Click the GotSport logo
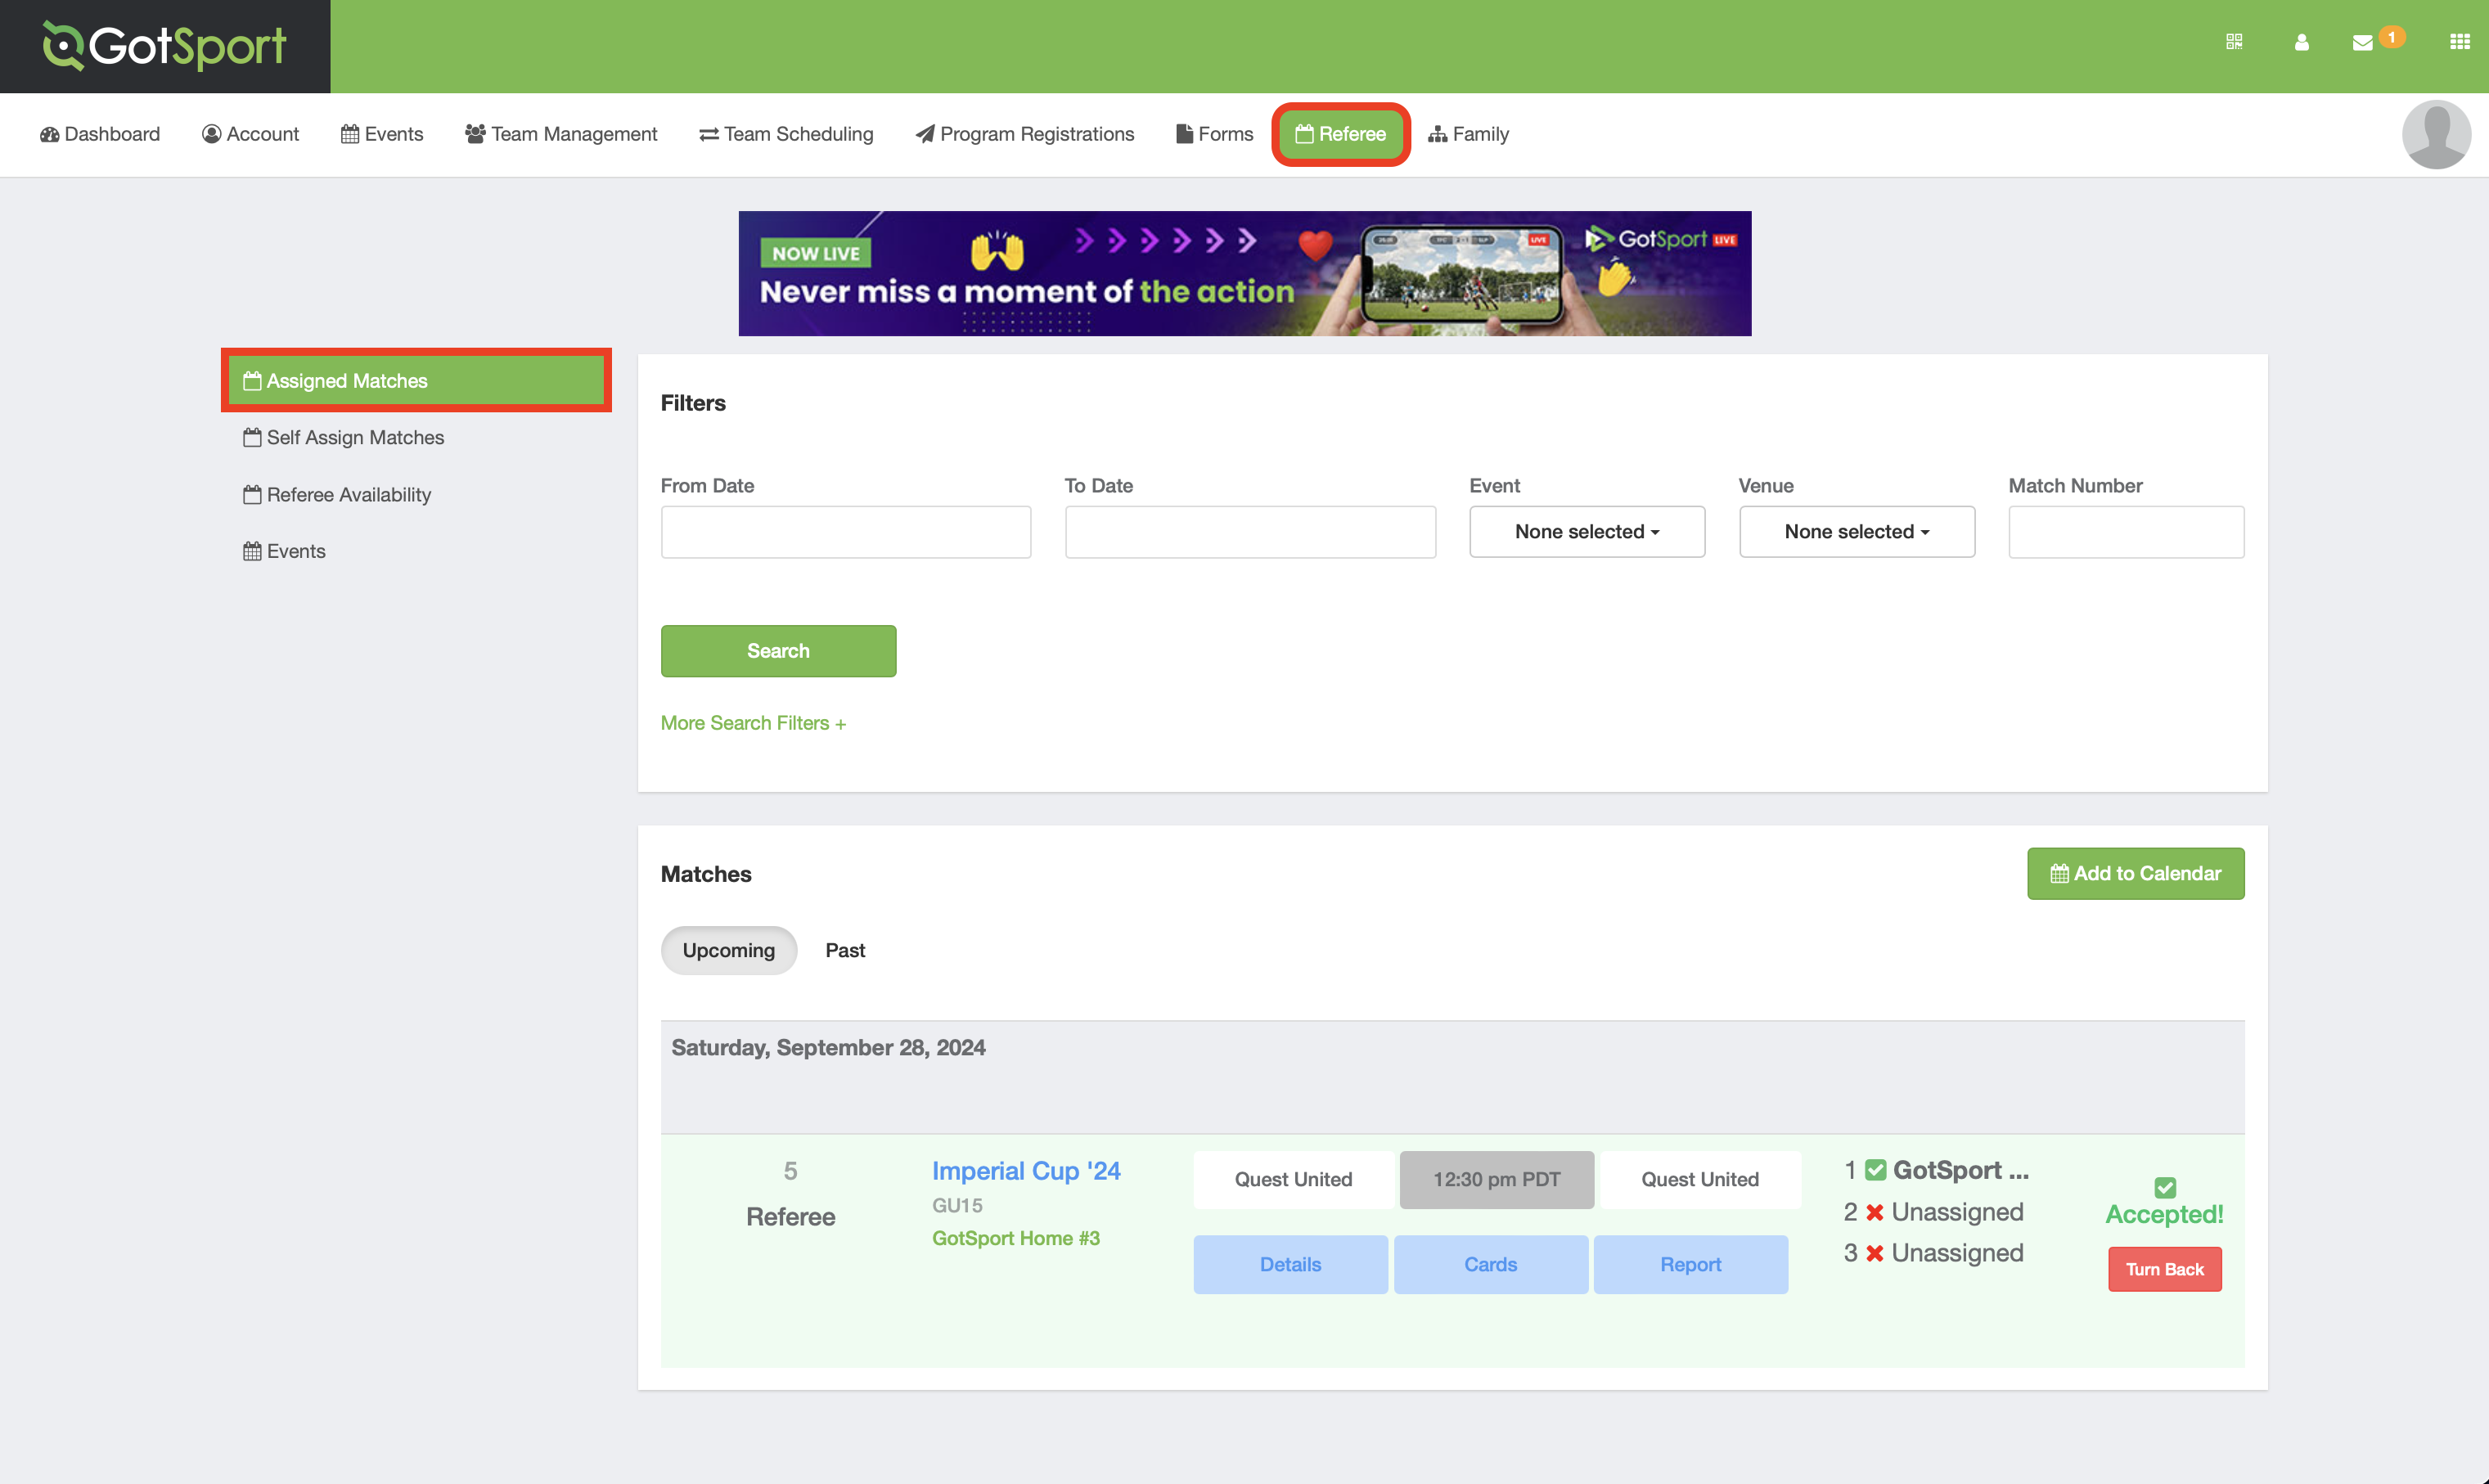This screenshot has height=1484, width=2489. [x=165, y=46]
